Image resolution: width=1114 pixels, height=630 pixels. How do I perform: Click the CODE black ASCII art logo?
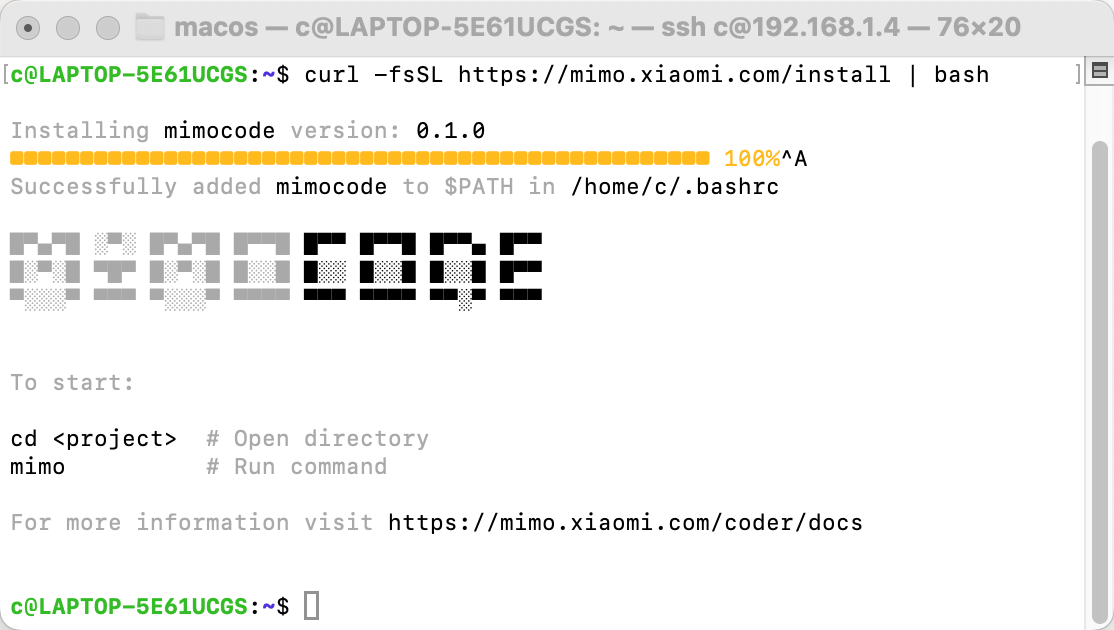coord(423,271)
